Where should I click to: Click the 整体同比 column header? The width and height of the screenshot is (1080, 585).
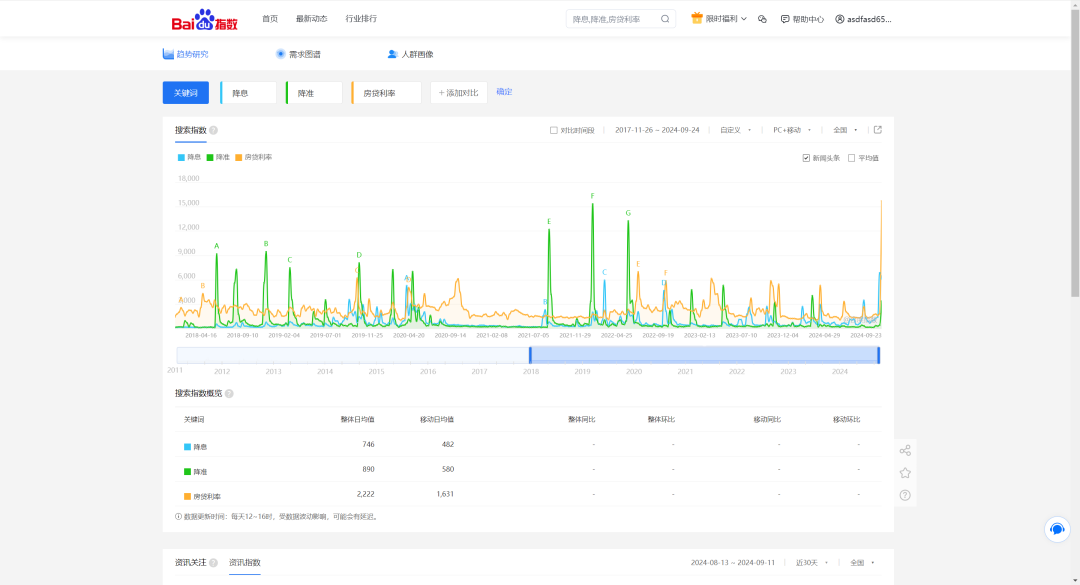pyautogui.click(x=581, y=419)
